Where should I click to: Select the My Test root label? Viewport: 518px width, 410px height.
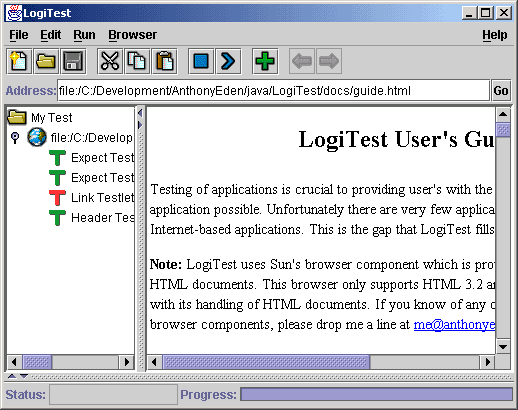[x=52, y=118]
